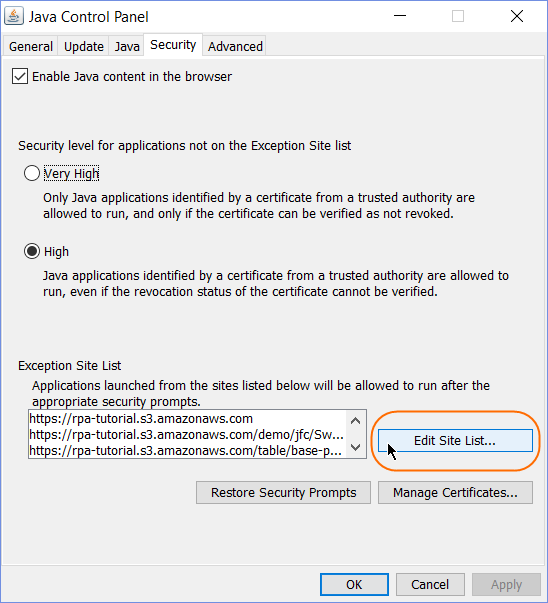The width and height of the screenshot is (548, 603).
Task: Close the Java Control Panel window
Action: [517, 16]
